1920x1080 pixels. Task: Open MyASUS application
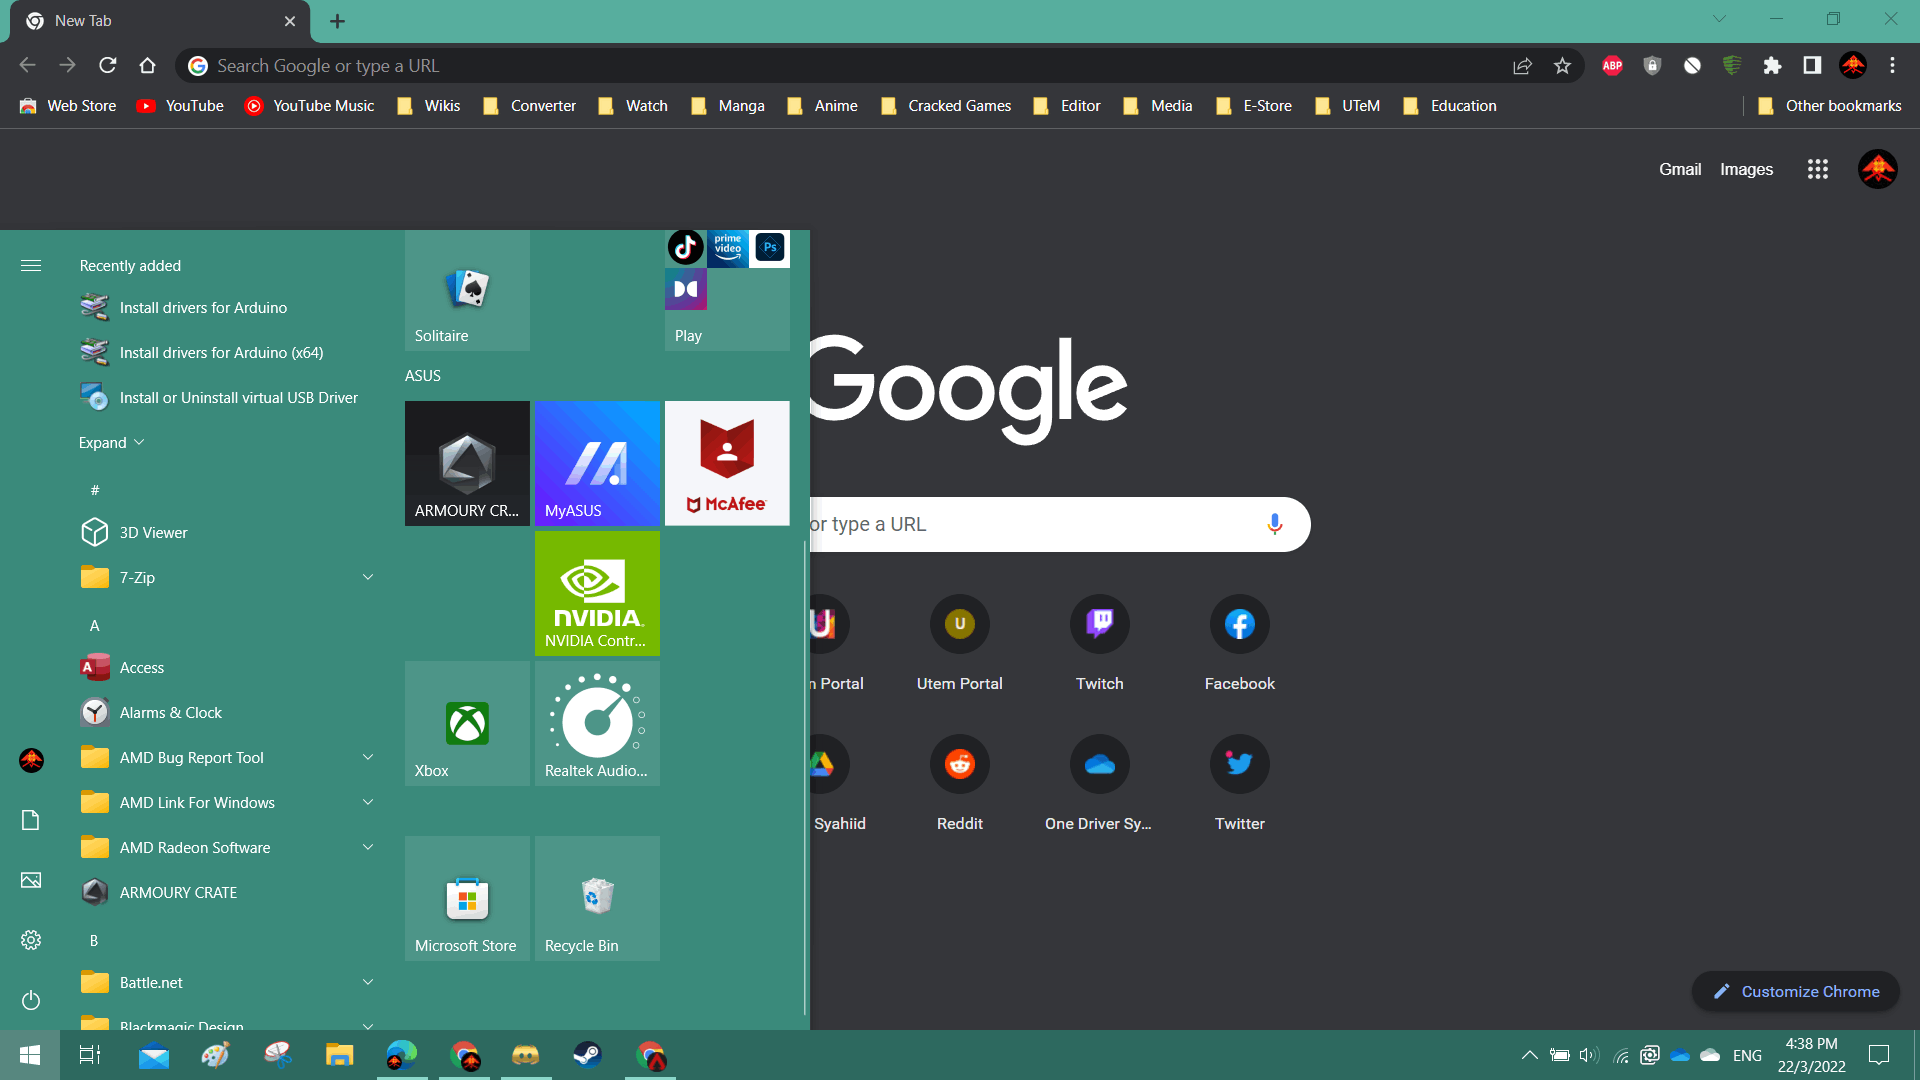595,463
